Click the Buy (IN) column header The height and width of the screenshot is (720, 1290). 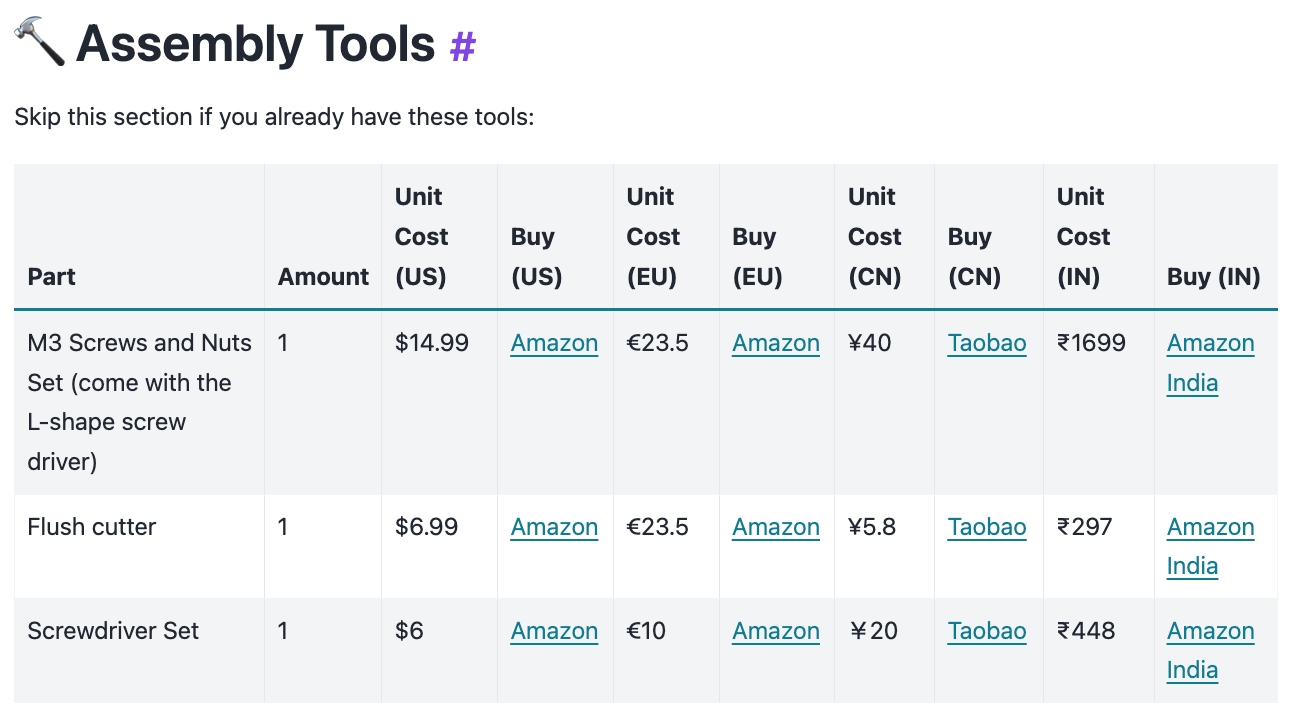1213,277
